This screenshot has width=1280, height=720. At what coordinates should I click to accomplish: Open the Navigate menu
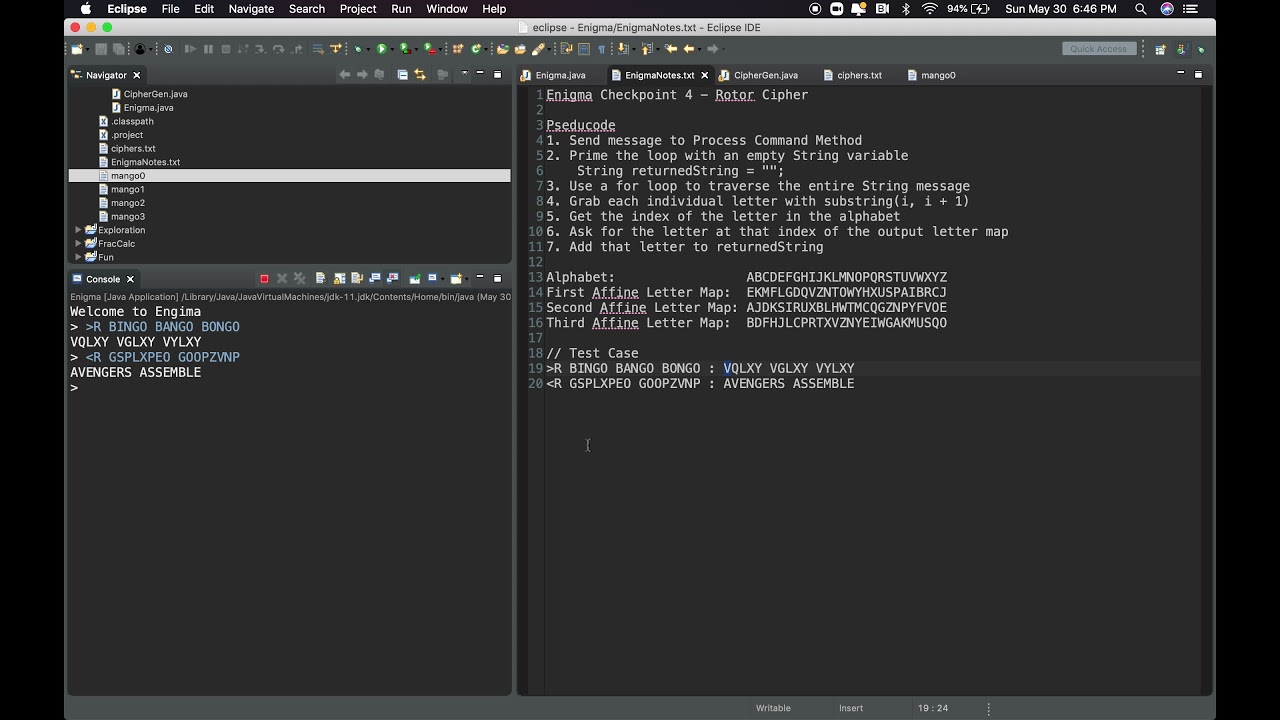[x=251, y=9]
